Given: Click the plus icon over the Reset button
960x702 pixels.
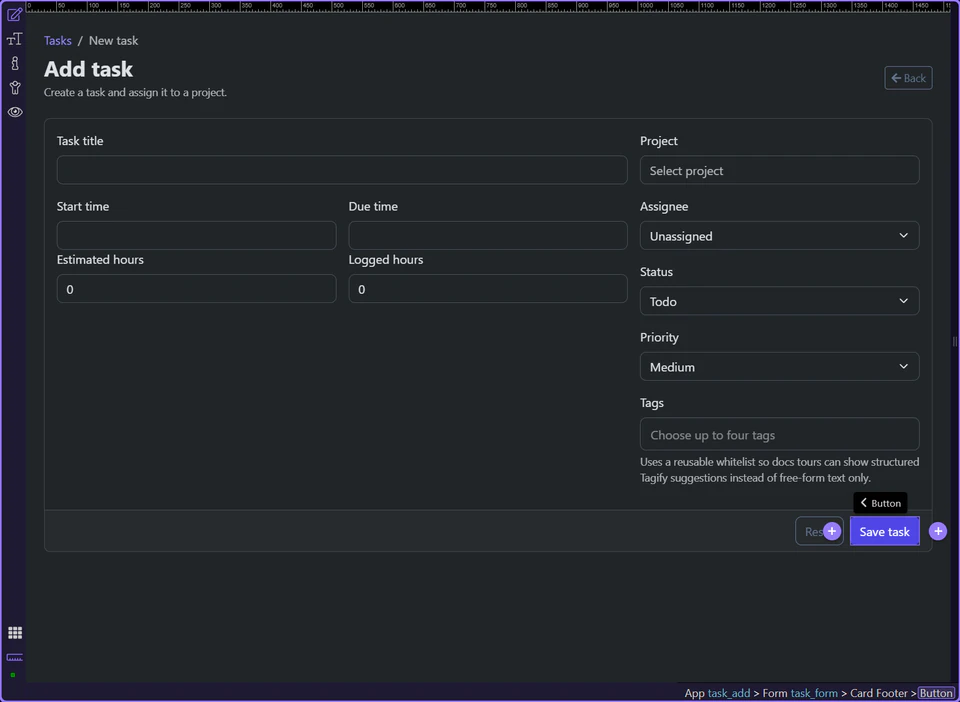Looking at the screenshot, I should (831, 530).
